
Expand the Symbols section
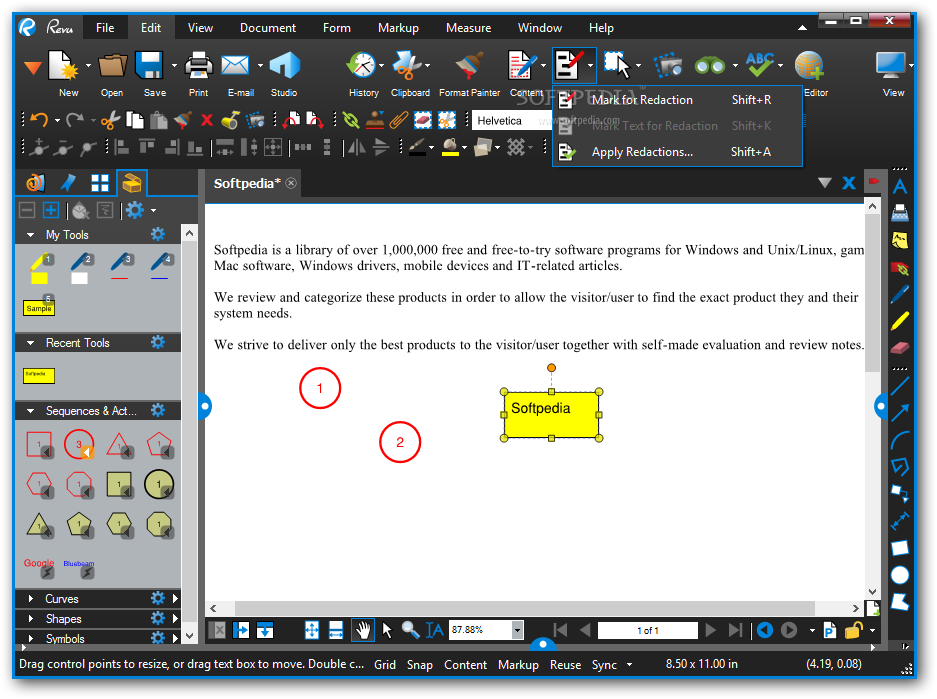point(30,639)
